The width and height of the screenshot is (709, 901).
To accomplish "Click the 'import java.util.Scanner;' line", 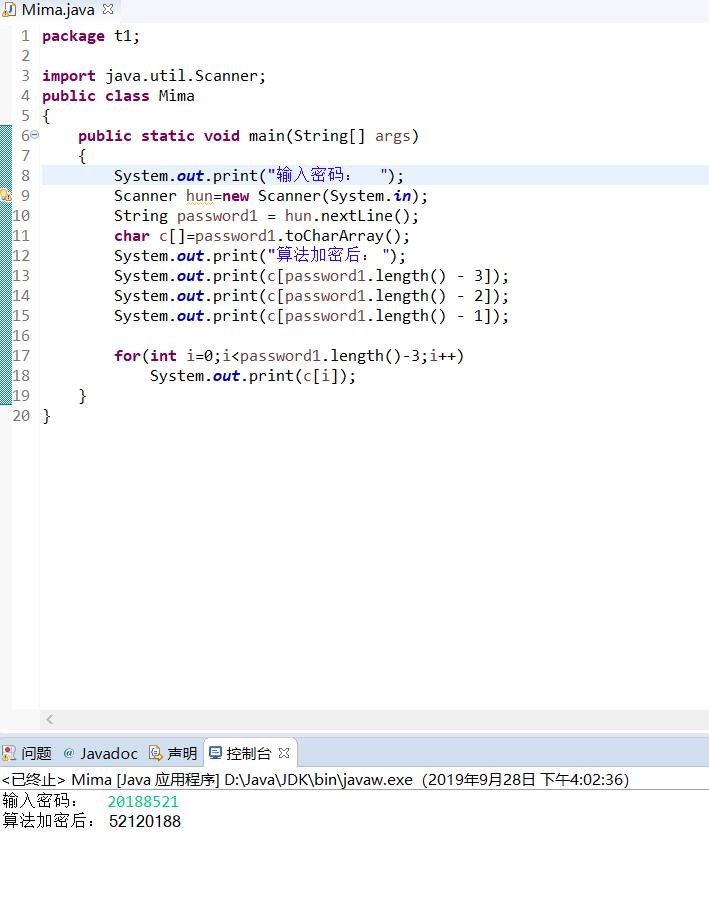I will [154, 76].
